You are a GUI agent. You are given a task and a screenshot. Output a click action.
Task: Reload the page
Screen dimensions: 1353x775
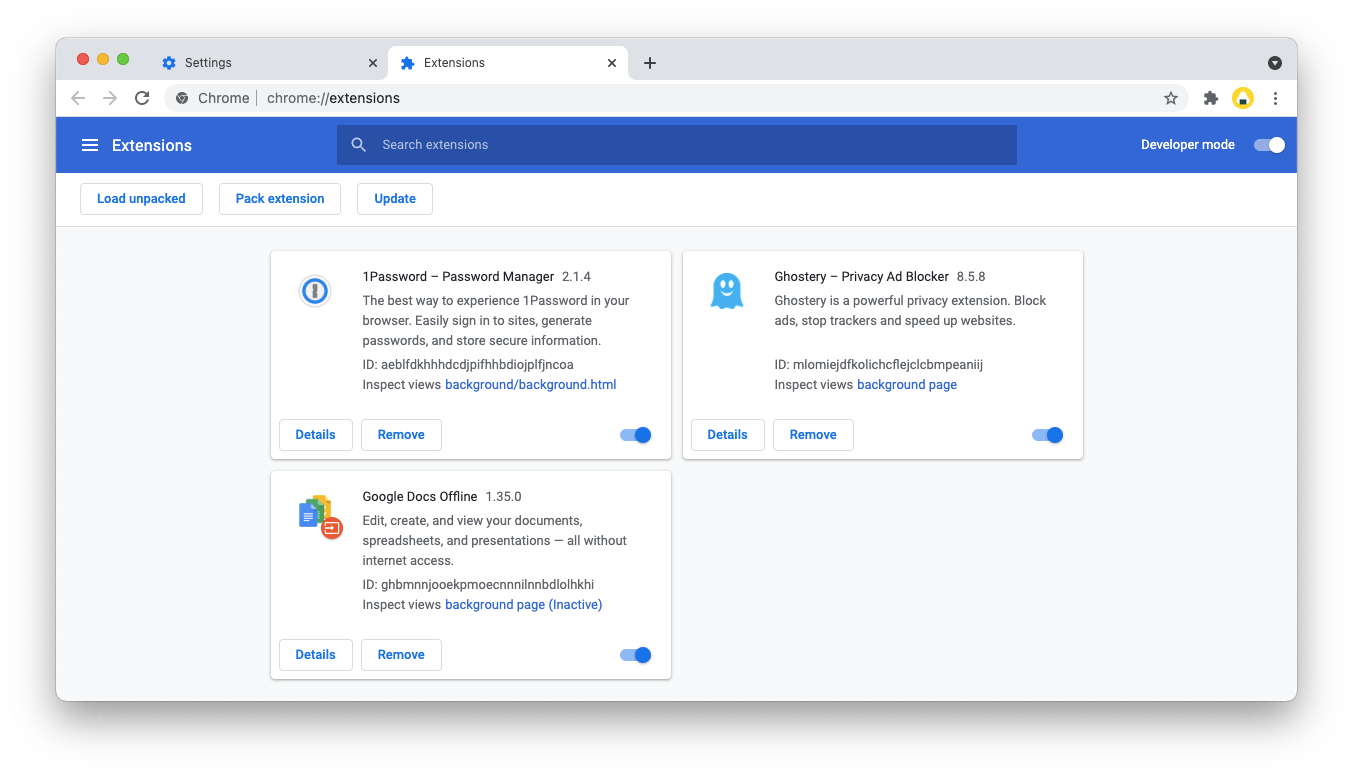point(142,98)
